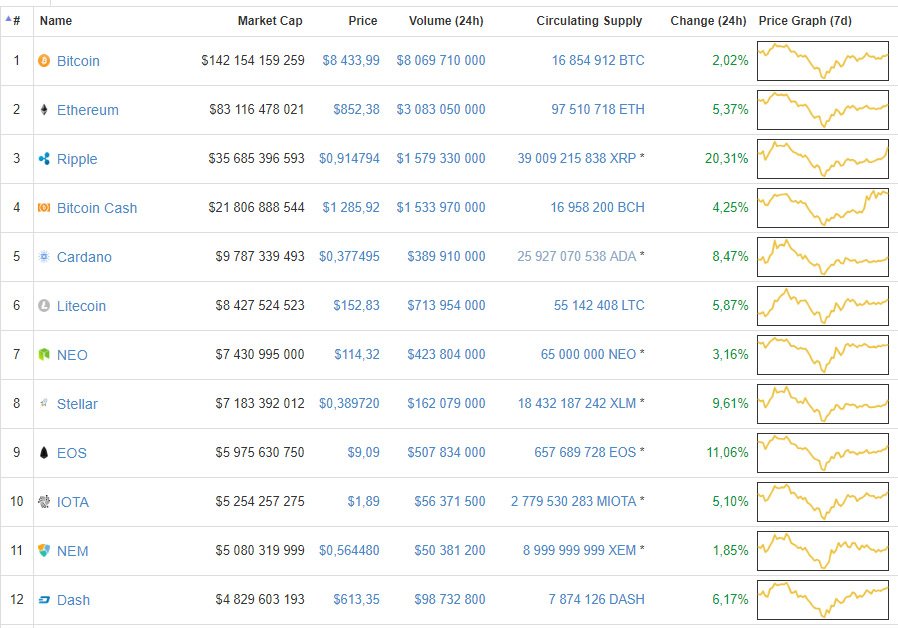
Task: Open Bitcoin Cash 7d price graph
Action: click(x=823, y=208)
